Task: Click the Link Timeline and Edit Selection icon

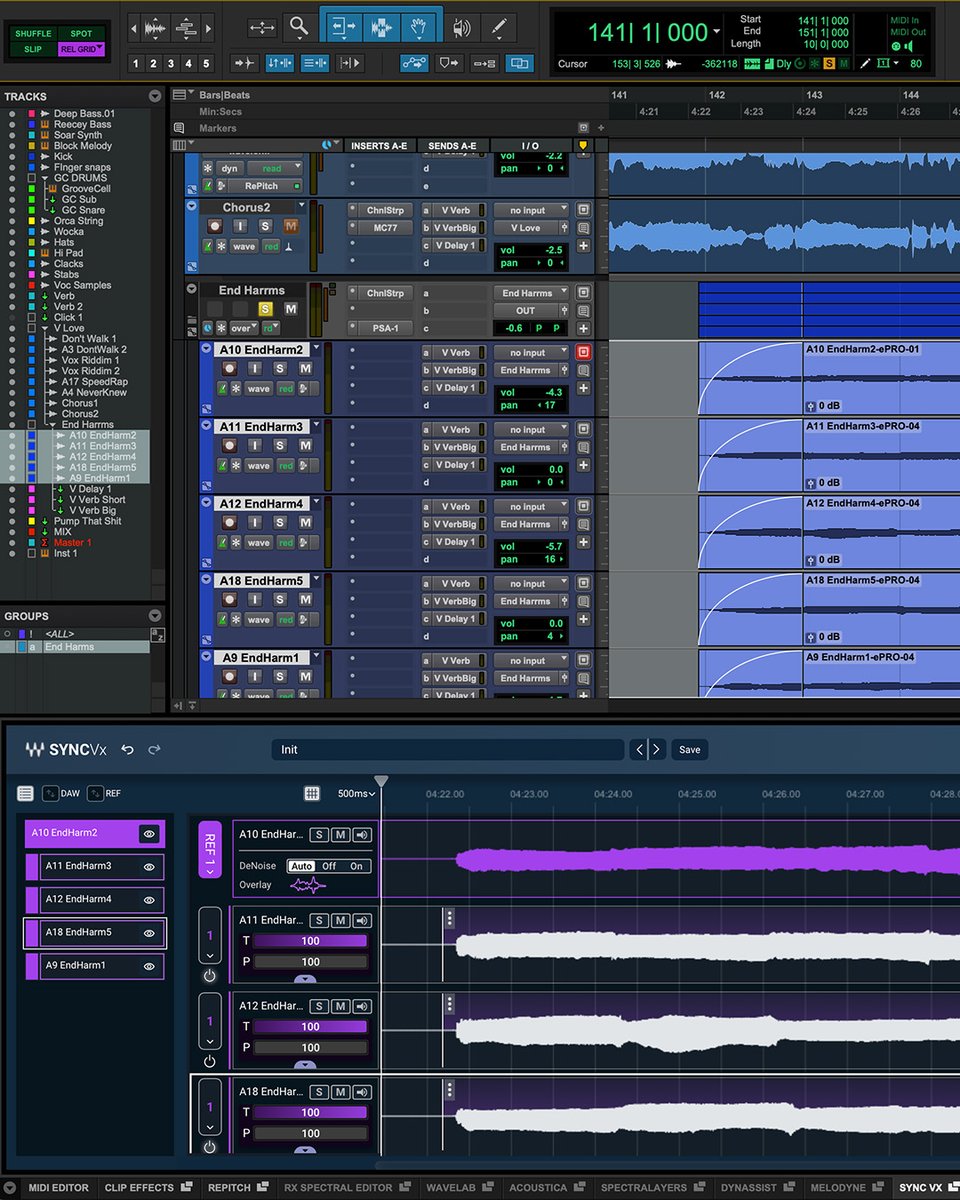Action: (279, 63)
